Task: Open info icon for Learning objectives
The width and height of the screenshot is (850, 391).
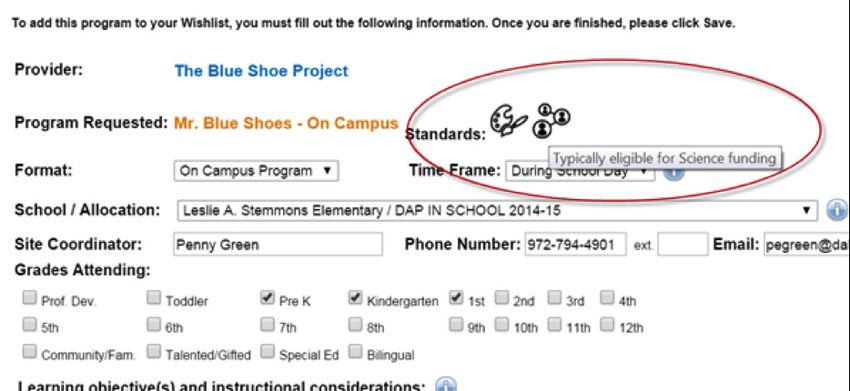Action: click(x=446, y=386)
